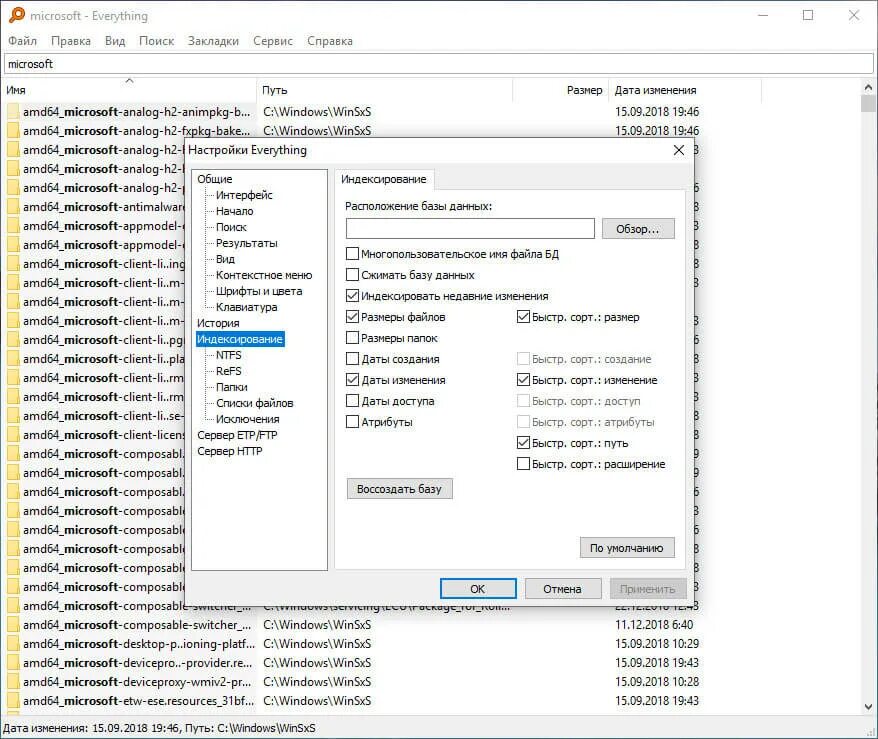Select Списки файлов in settings tree

pos(255,403)
